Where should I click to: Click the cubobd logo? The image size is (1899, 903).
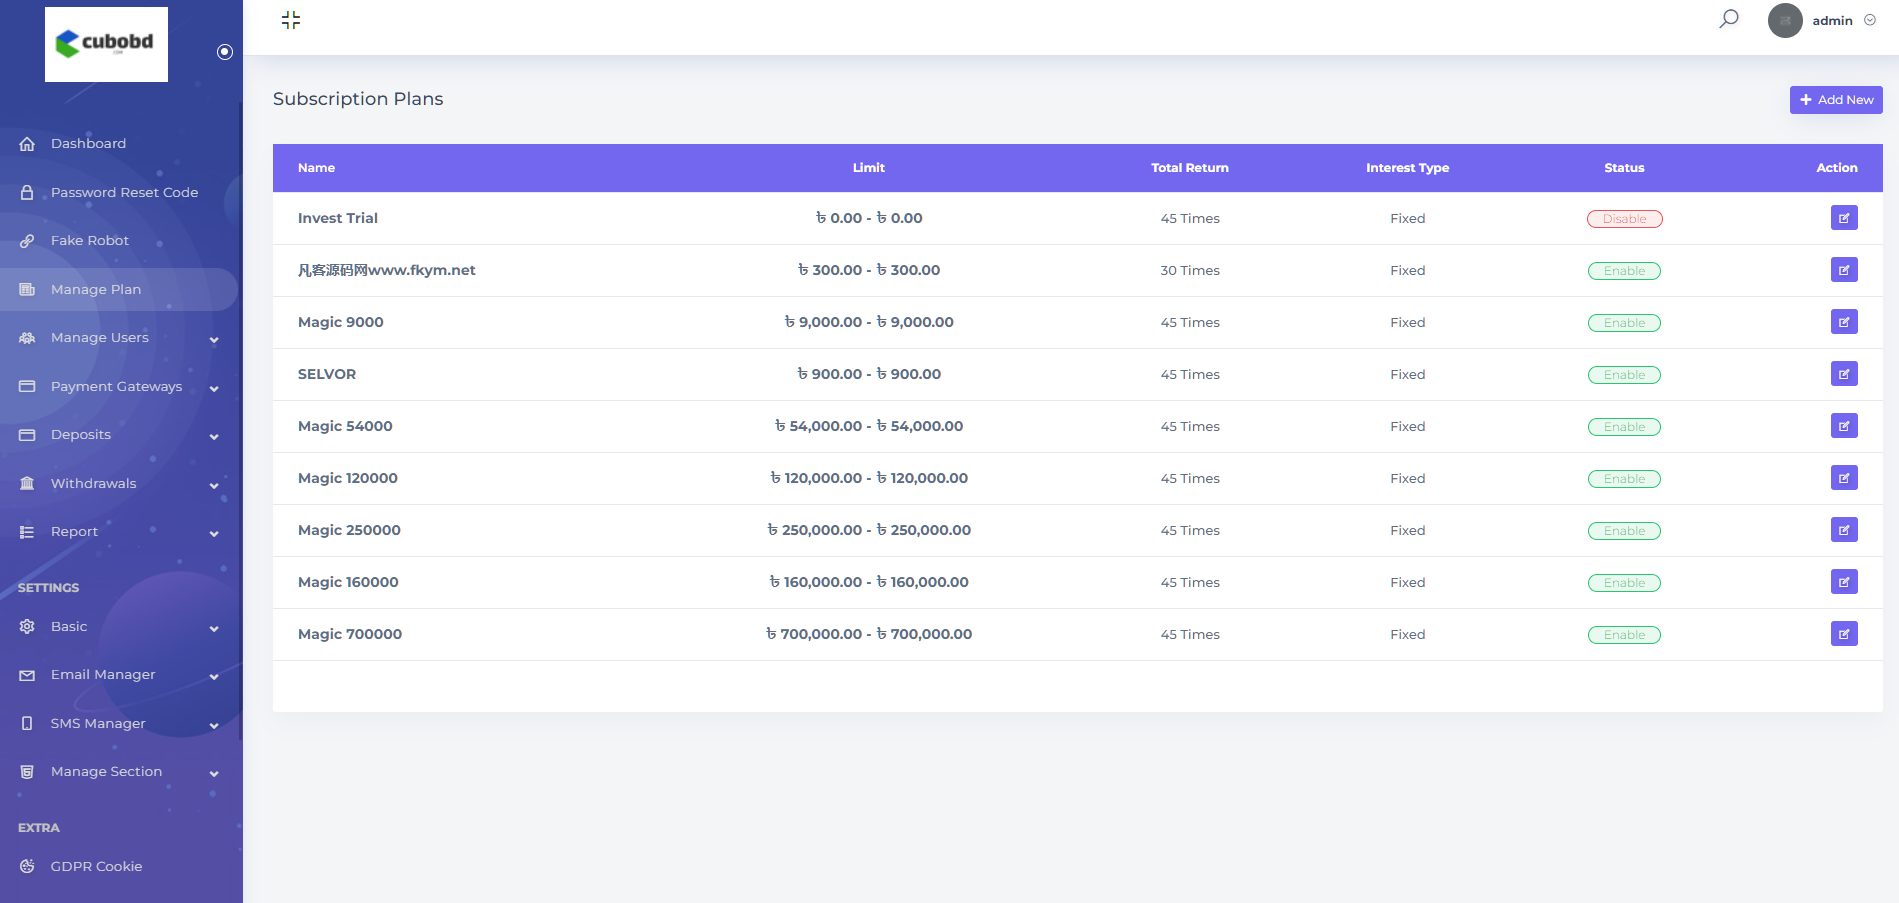coord(106,44)
